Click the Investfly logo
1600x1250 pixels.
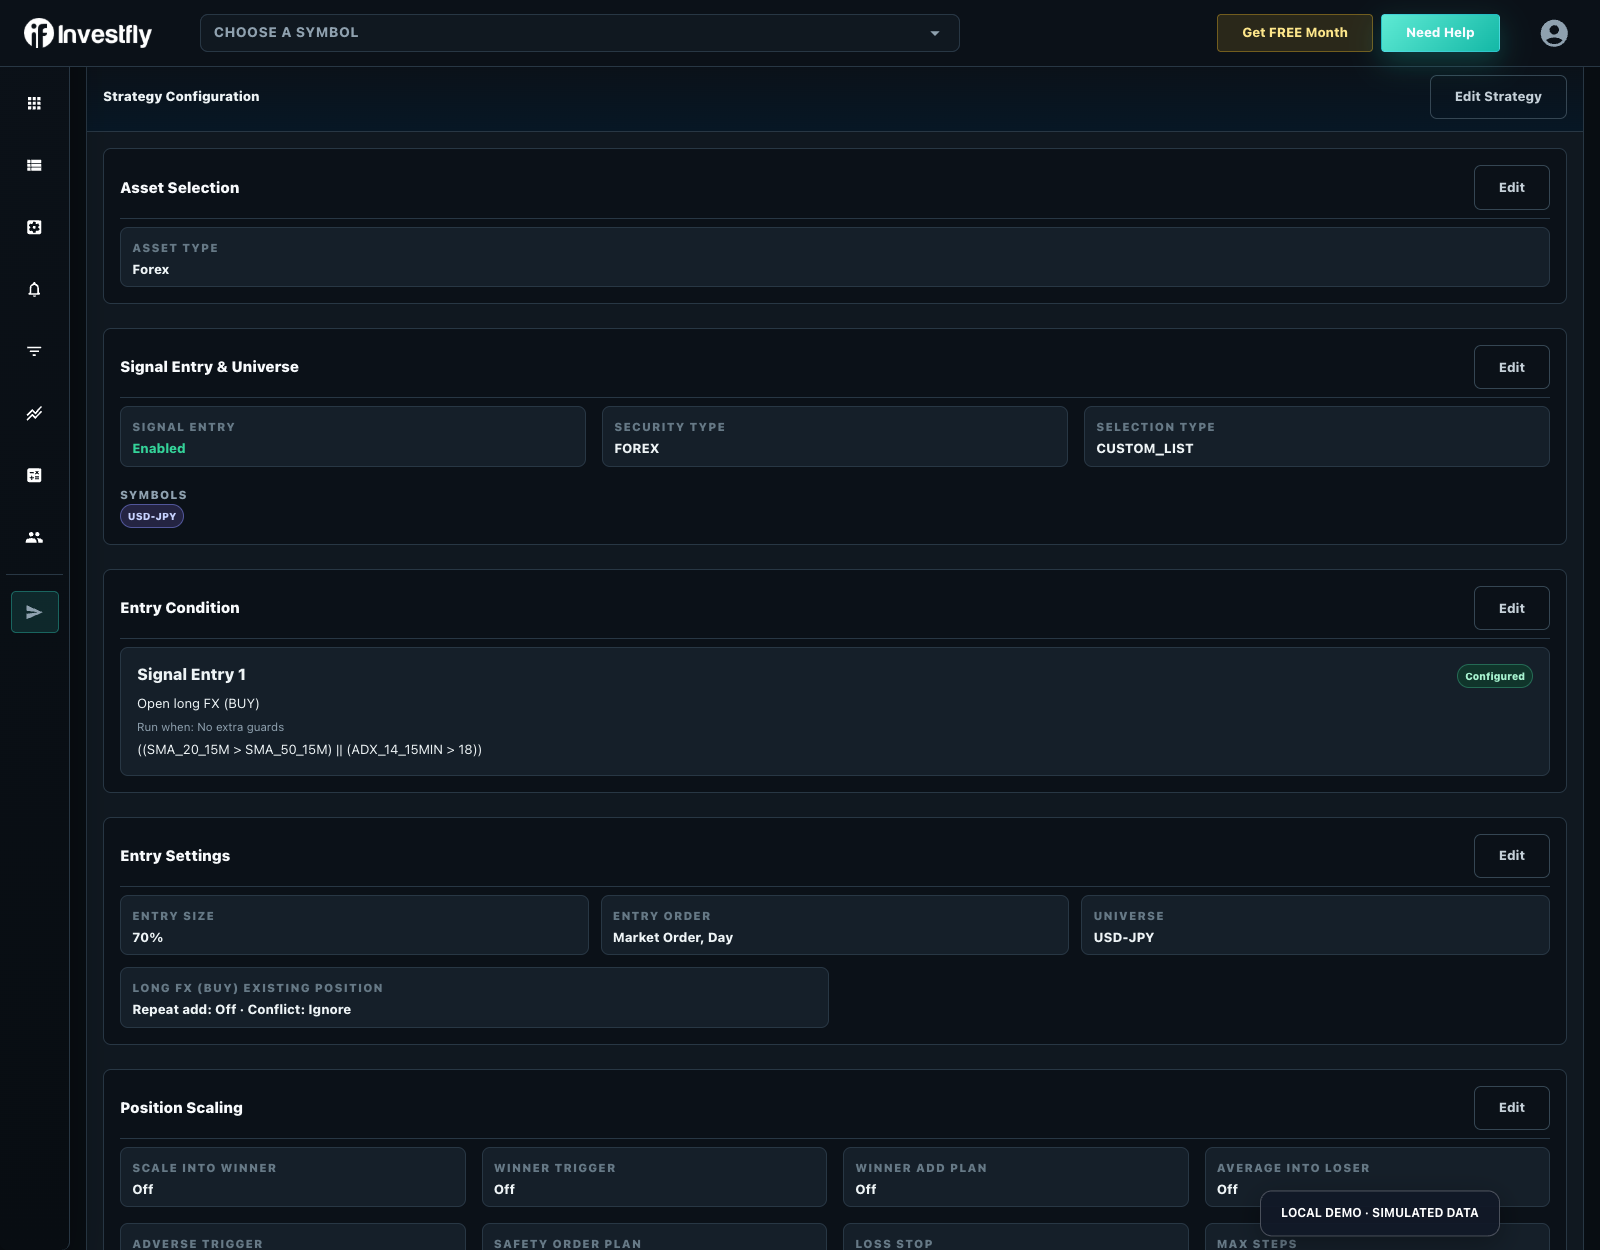pos(88,34)
